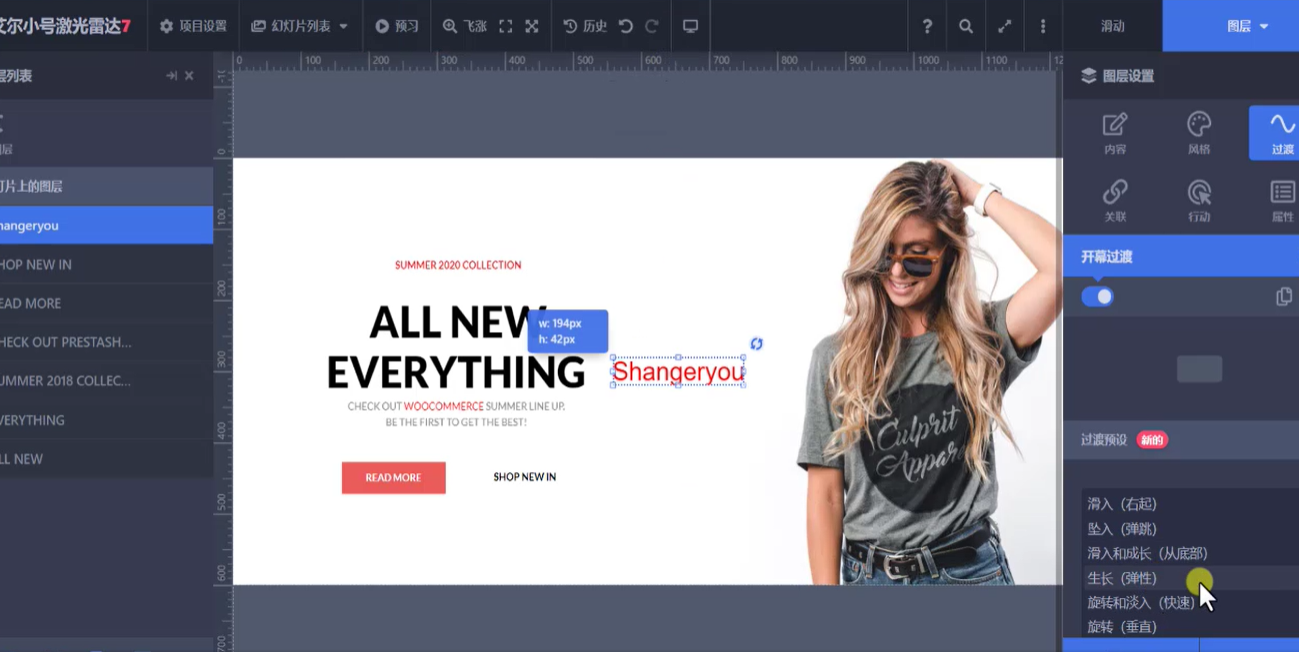Switch to the 滑动 tab
The width and height of the screenshot is (1299, 652).
pyautogui.click(x=1112, y=26)
